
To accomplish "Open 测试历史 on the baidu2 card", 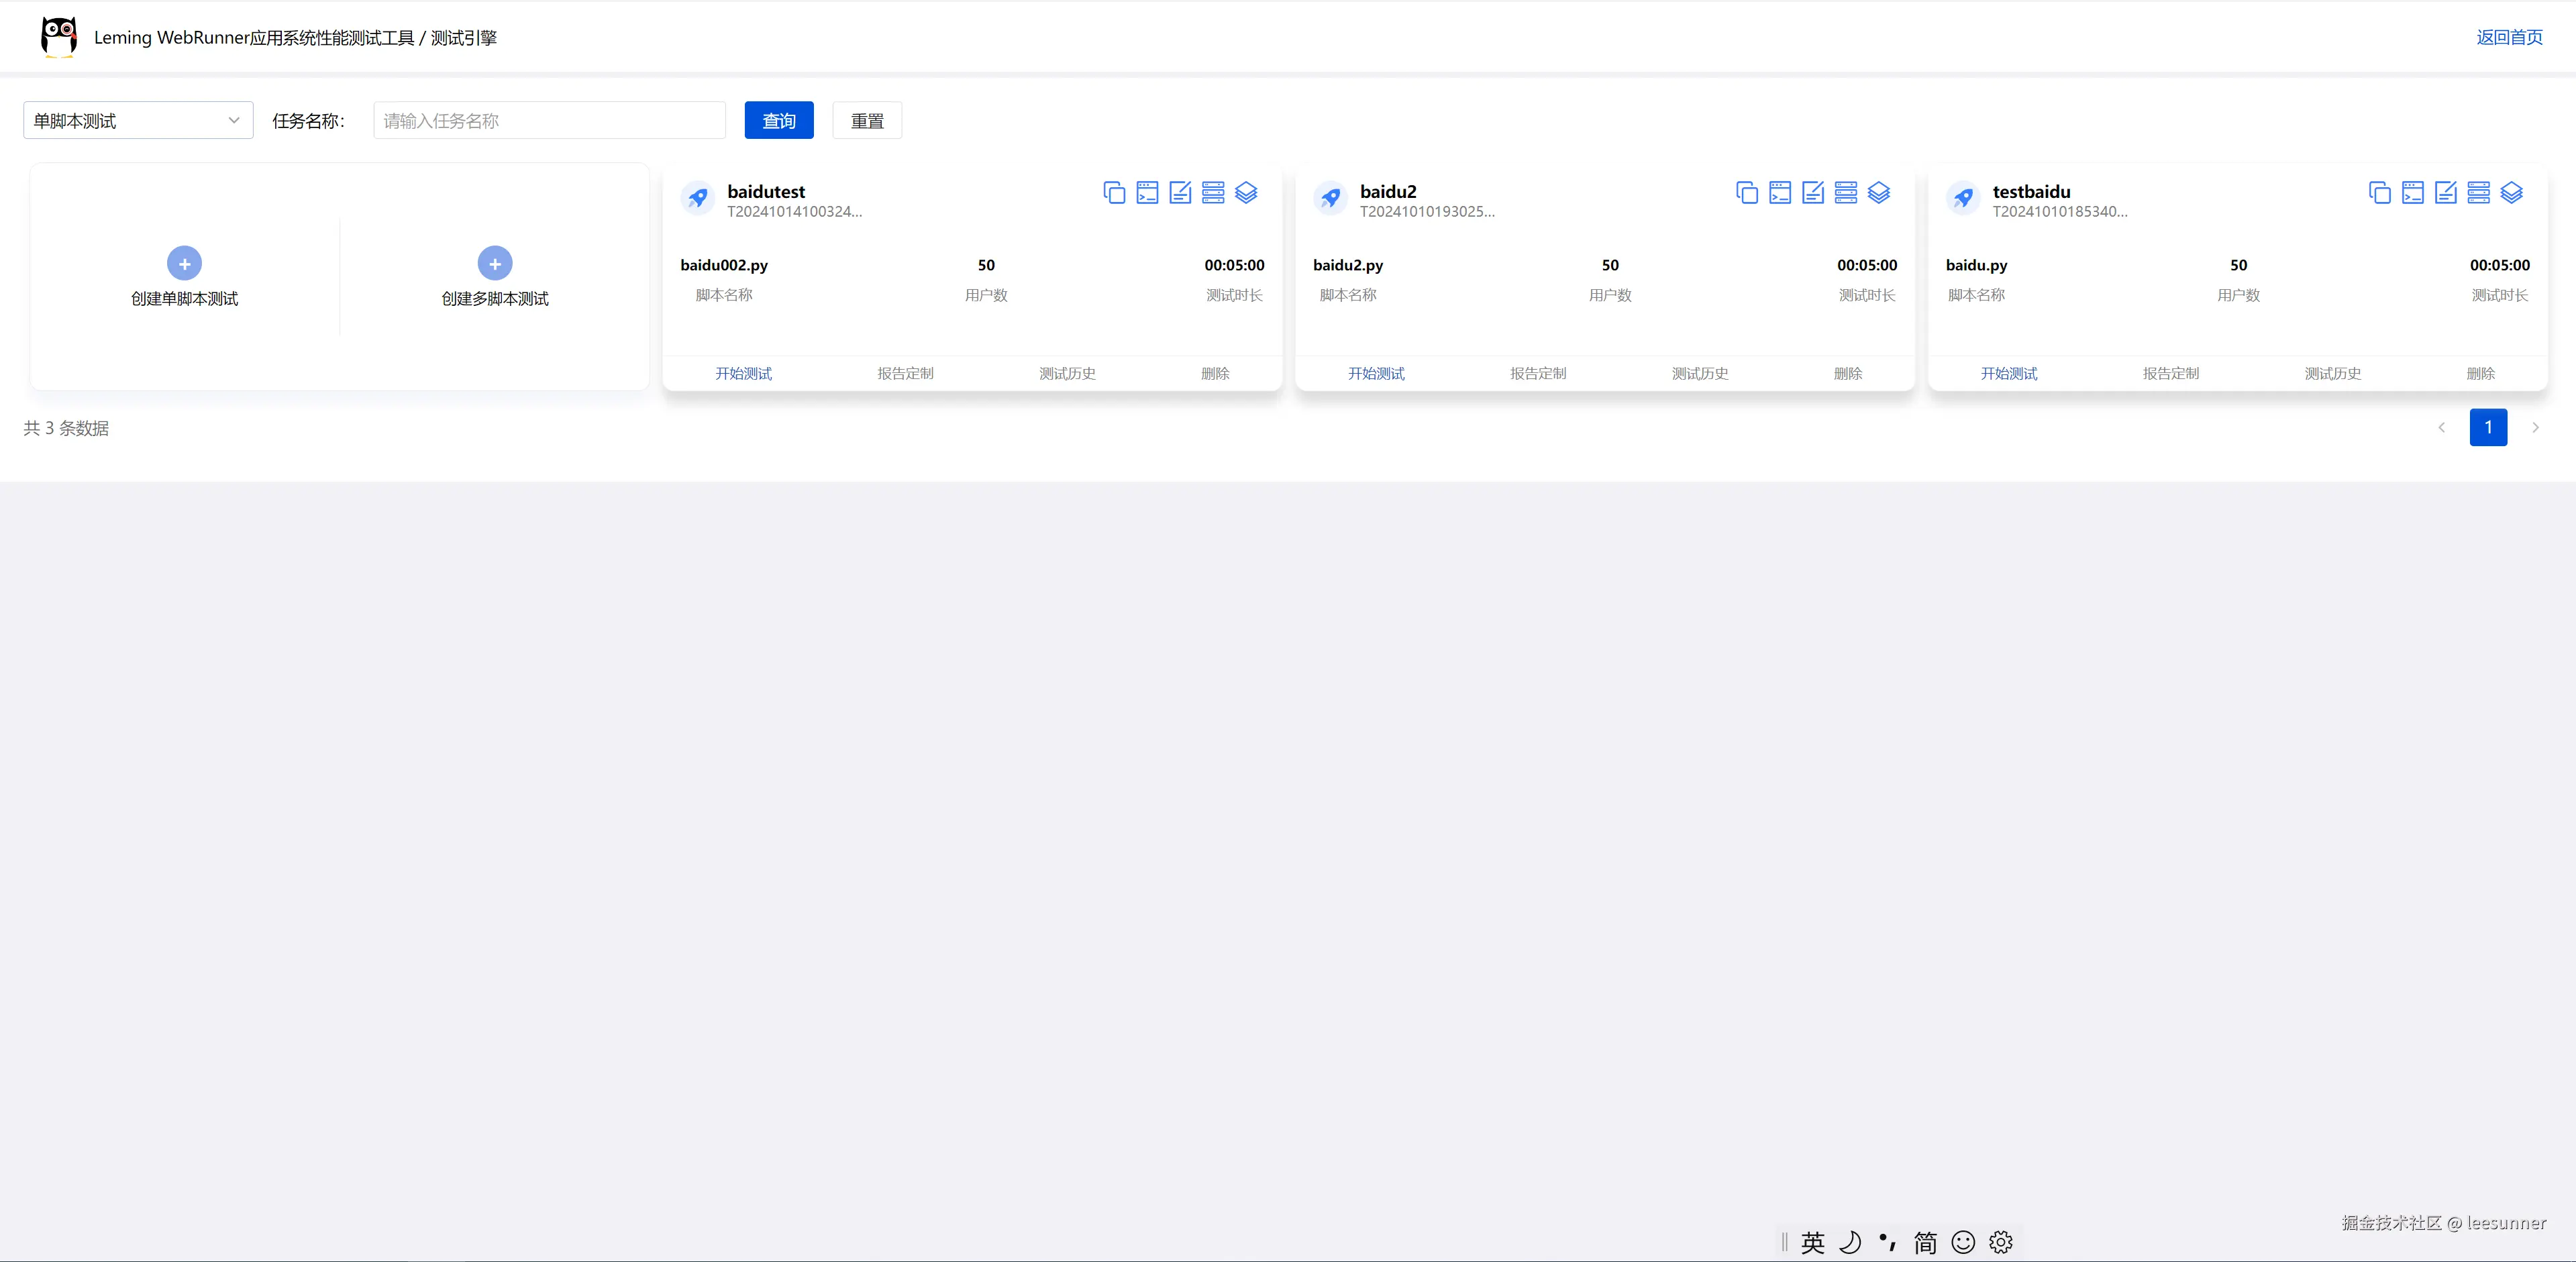I will tap(1699, 374).
